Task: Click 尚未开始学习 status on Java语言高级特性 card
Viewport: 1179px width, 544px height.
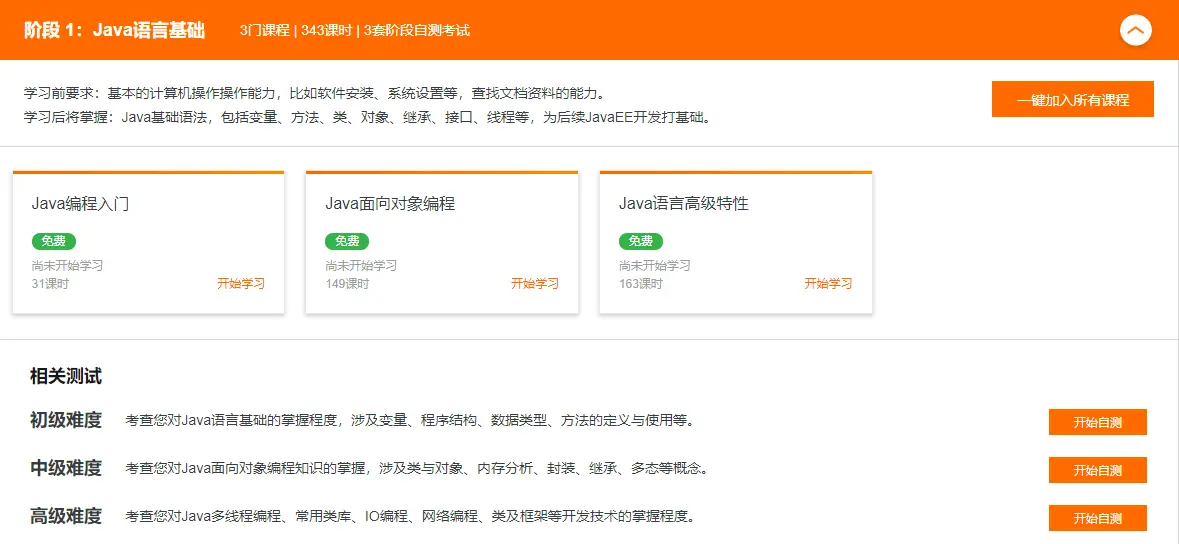Action: [655, 266]
